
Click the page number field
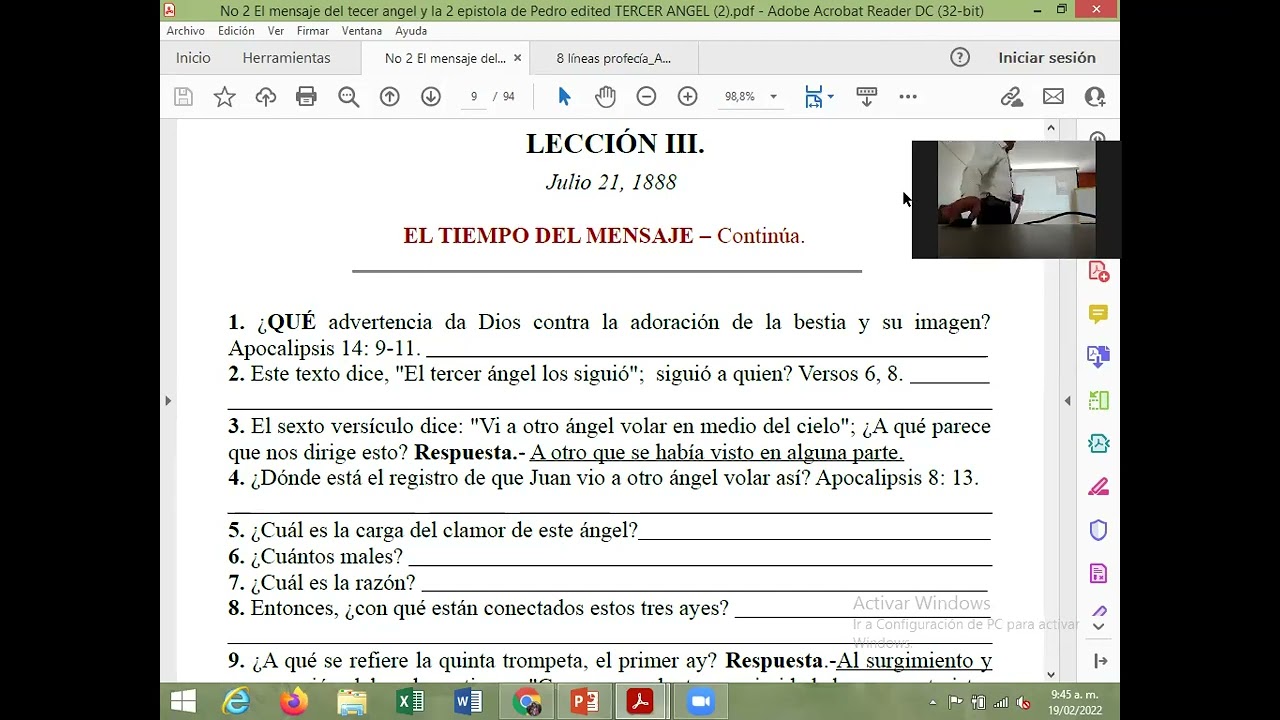click(x=474, y=97)
